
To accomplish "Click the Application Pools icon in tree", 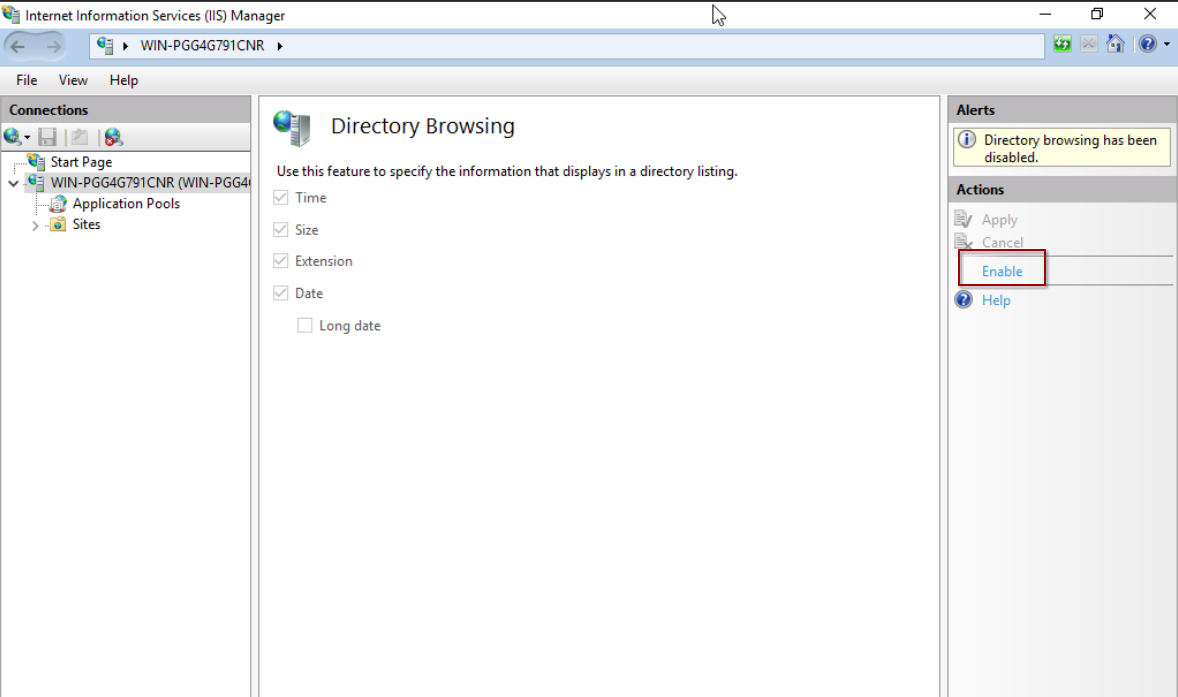I will 58,204.
